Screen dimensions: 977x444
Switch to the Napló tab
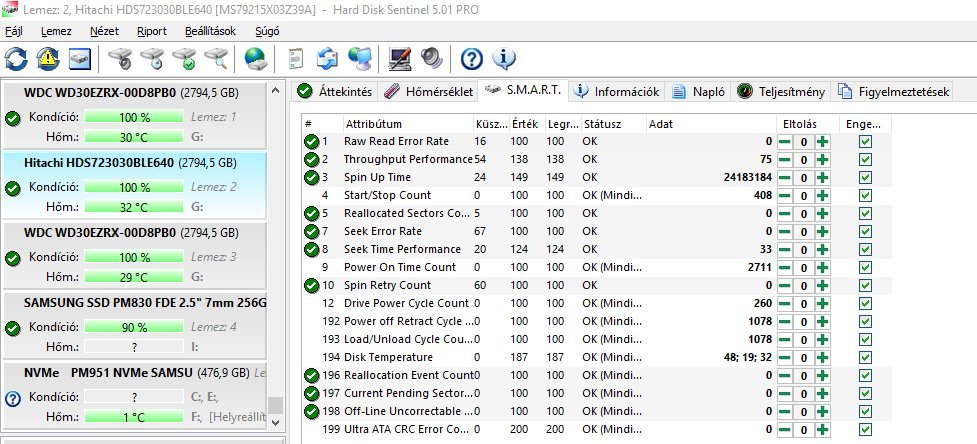coord(698,92)
